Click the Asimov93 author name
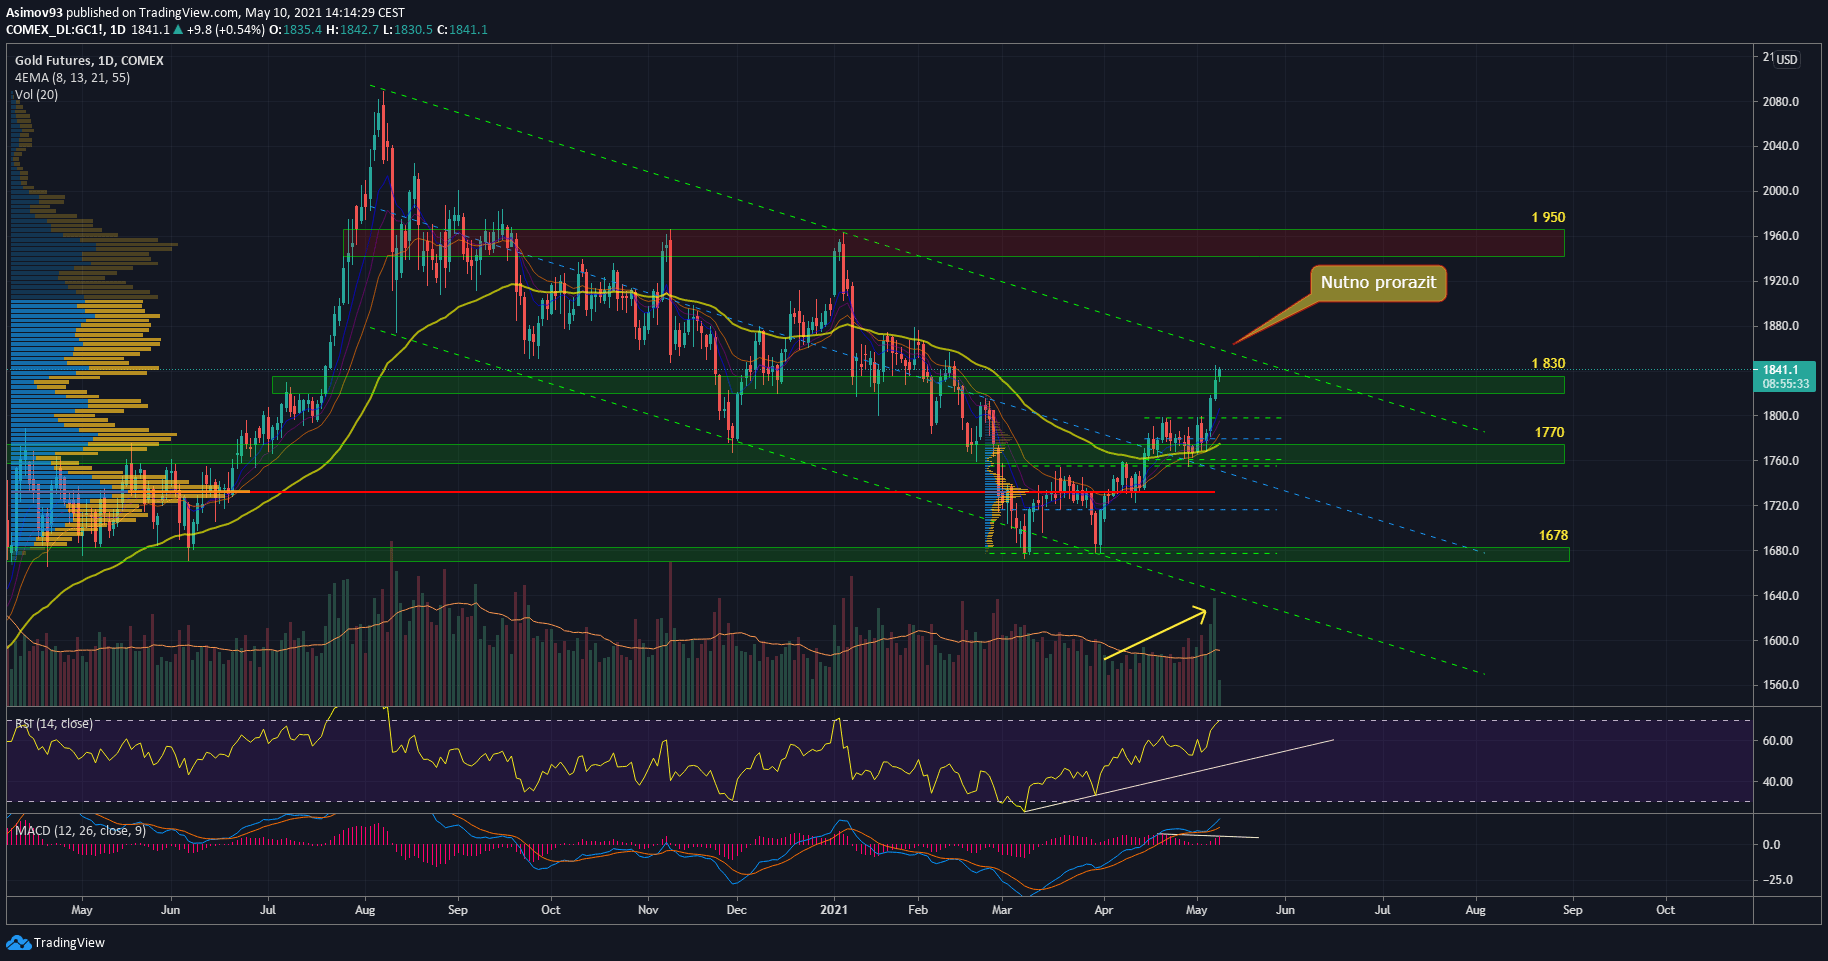 34,13
